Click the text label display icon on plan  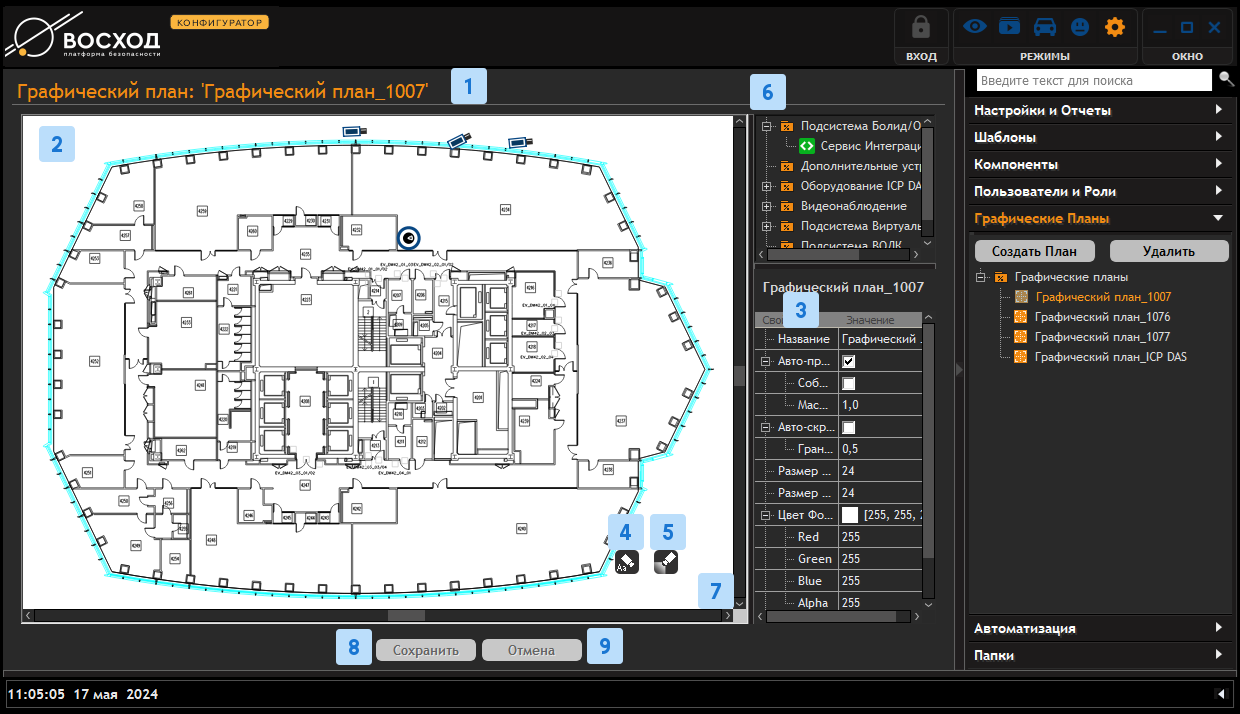point(625,562)
